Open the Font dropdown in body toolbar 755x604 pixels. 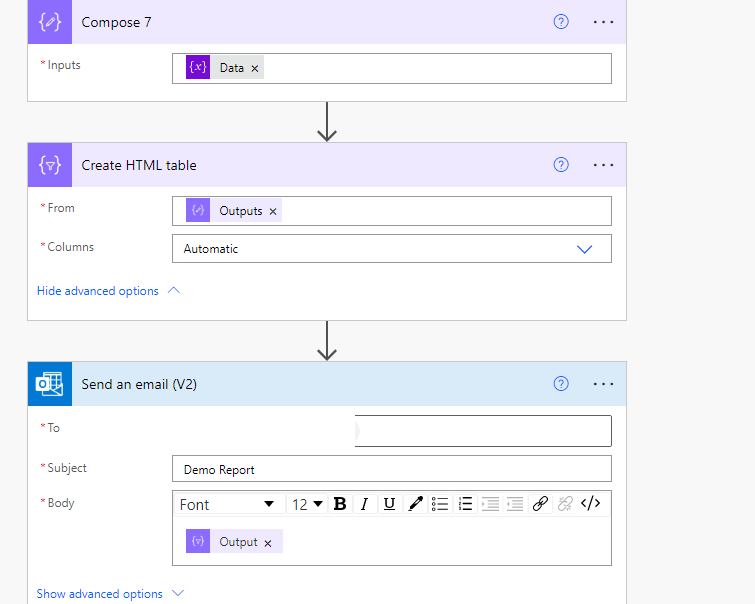pos(227,504)
